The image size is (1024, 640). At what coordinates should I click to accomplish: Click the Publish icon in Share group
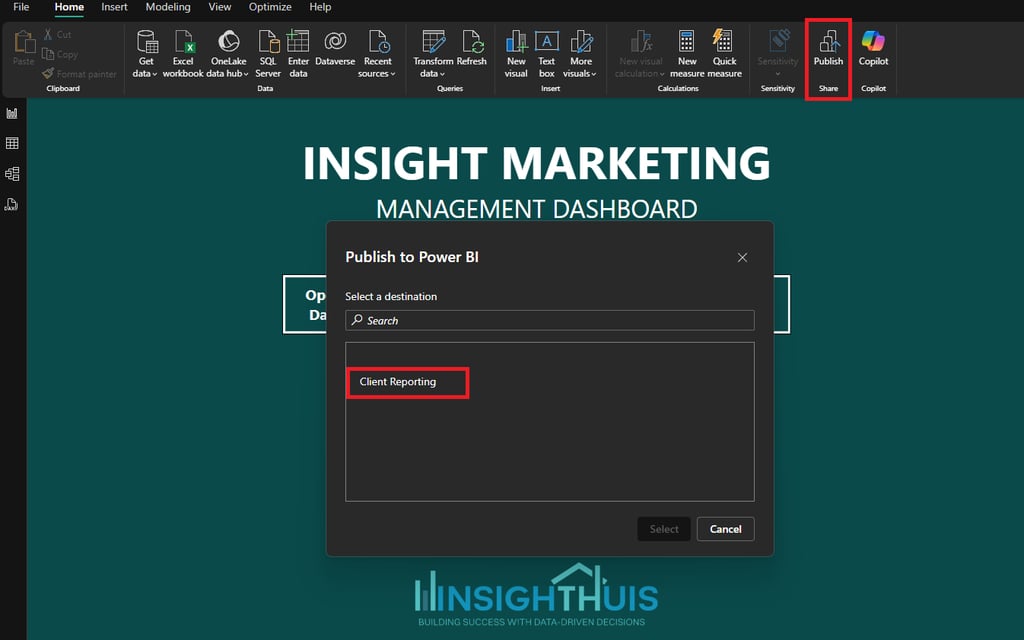coord(828,42)
